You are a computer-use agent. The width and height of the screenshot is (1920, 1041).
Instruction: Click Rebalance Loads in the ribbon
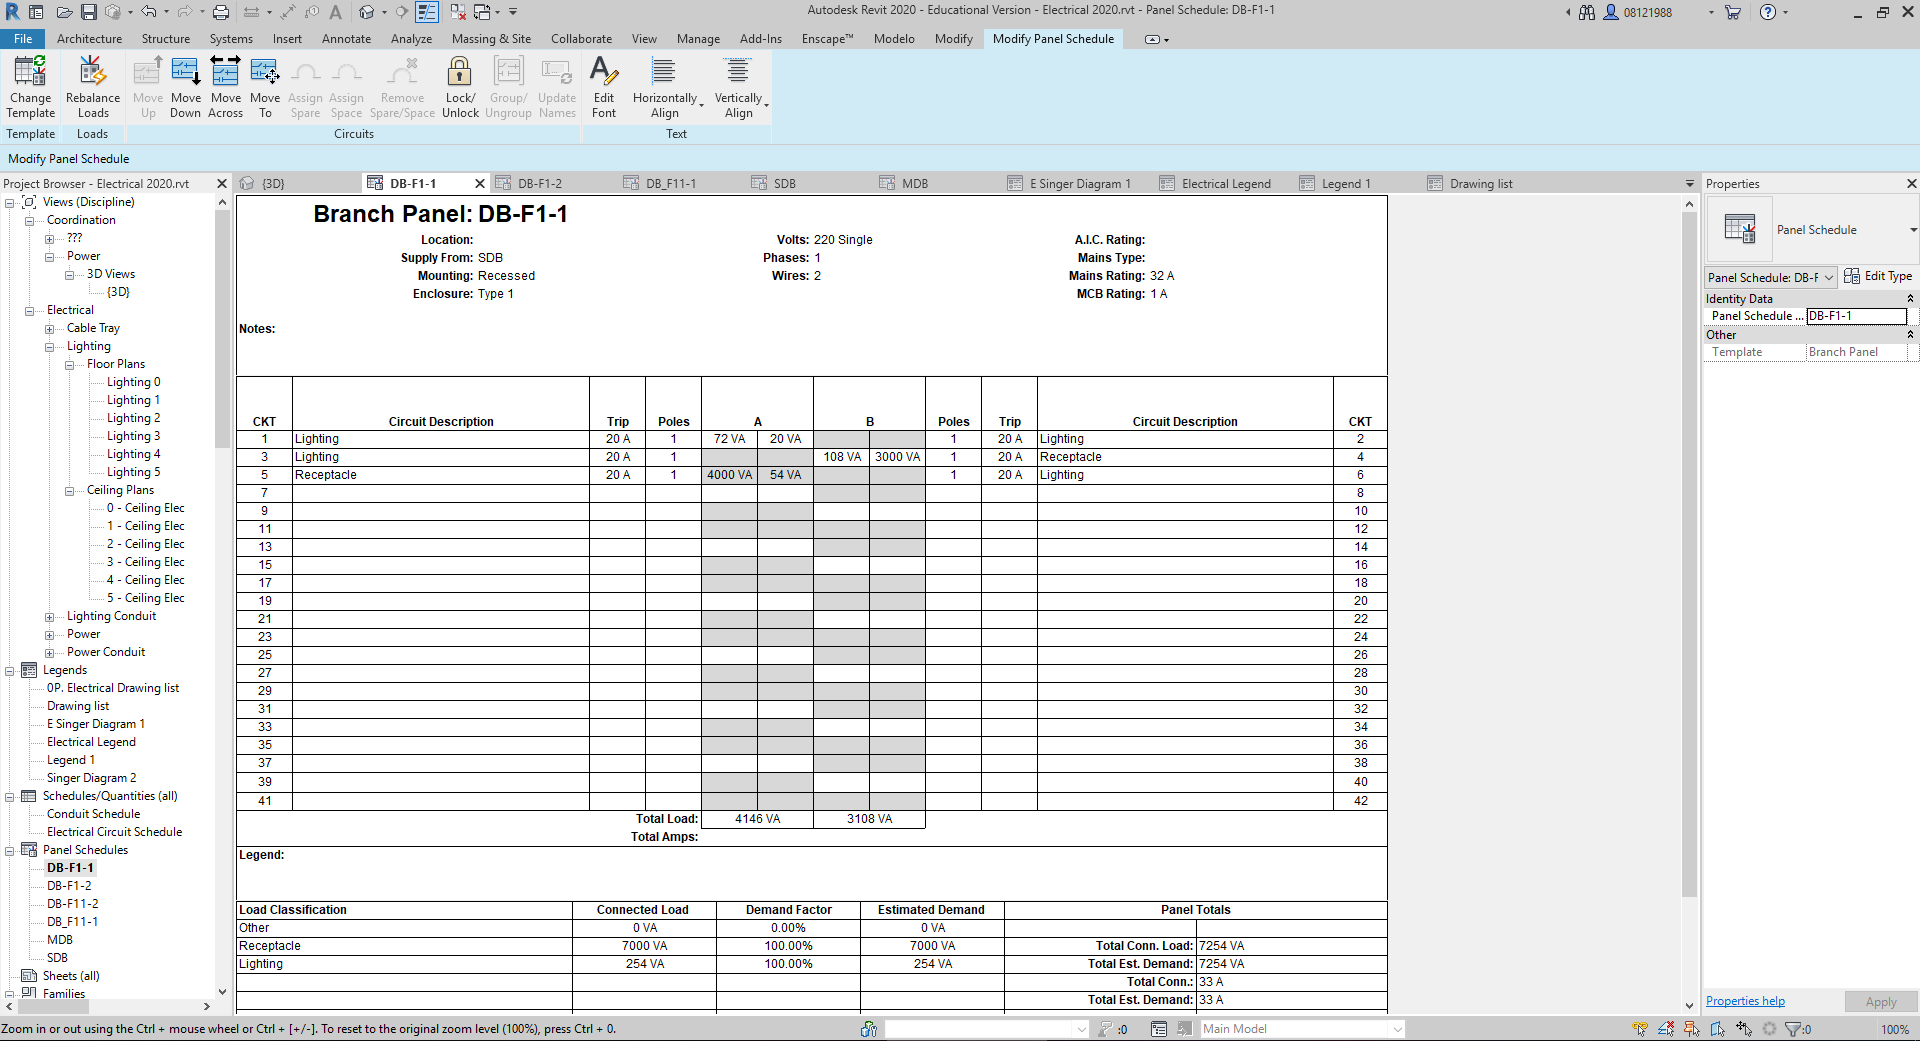(x=92, y=73)
